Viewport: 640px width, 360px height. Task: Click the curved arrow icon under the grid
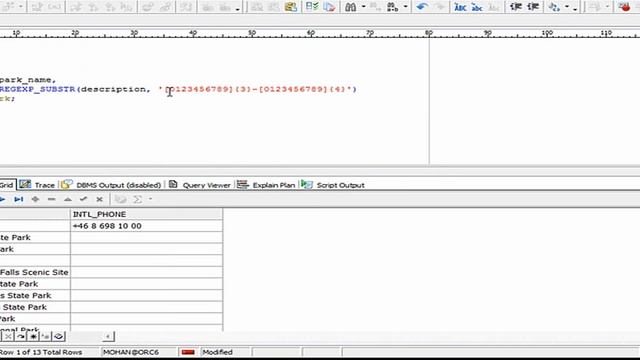21,336
